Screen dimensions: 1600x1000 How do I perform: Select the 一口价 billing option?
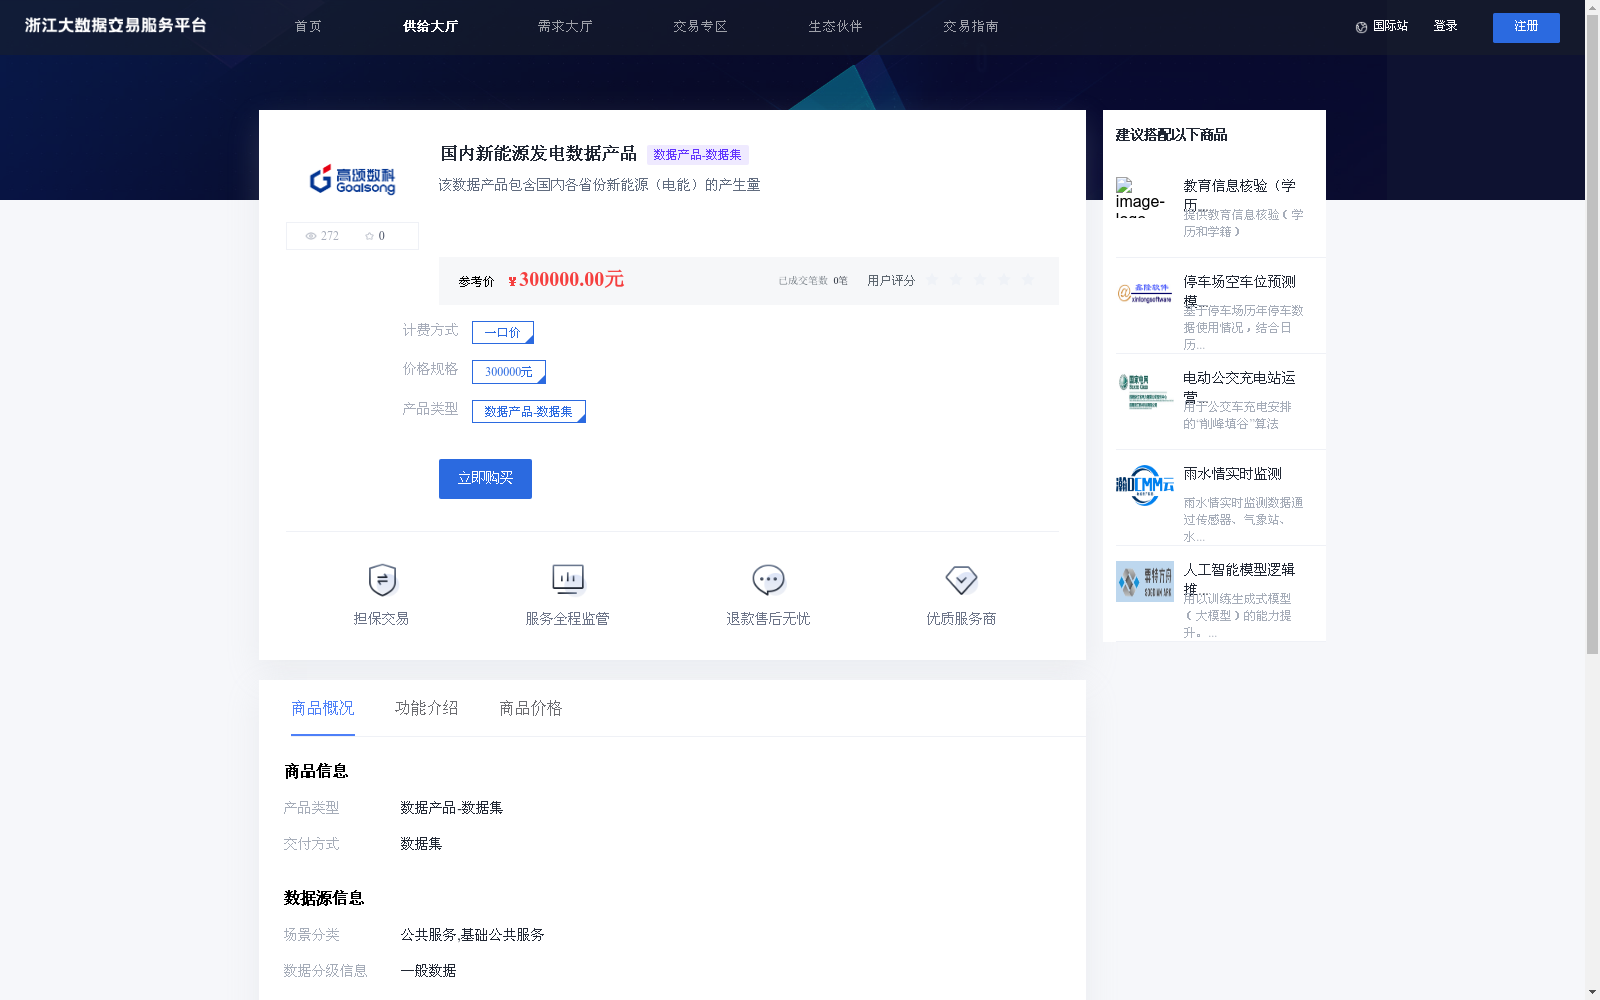[x=503, y=332]
